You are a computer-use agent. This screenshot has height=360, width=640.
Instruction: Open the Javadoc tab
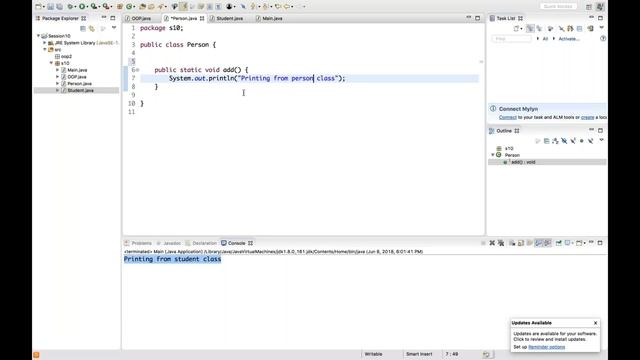click(172, 243)
